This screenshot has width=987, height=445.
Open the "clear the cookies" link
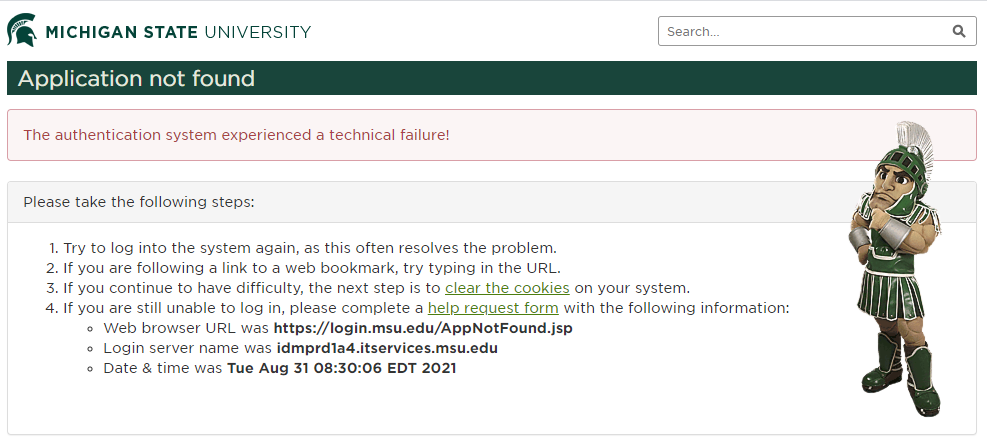pos(507,288)
